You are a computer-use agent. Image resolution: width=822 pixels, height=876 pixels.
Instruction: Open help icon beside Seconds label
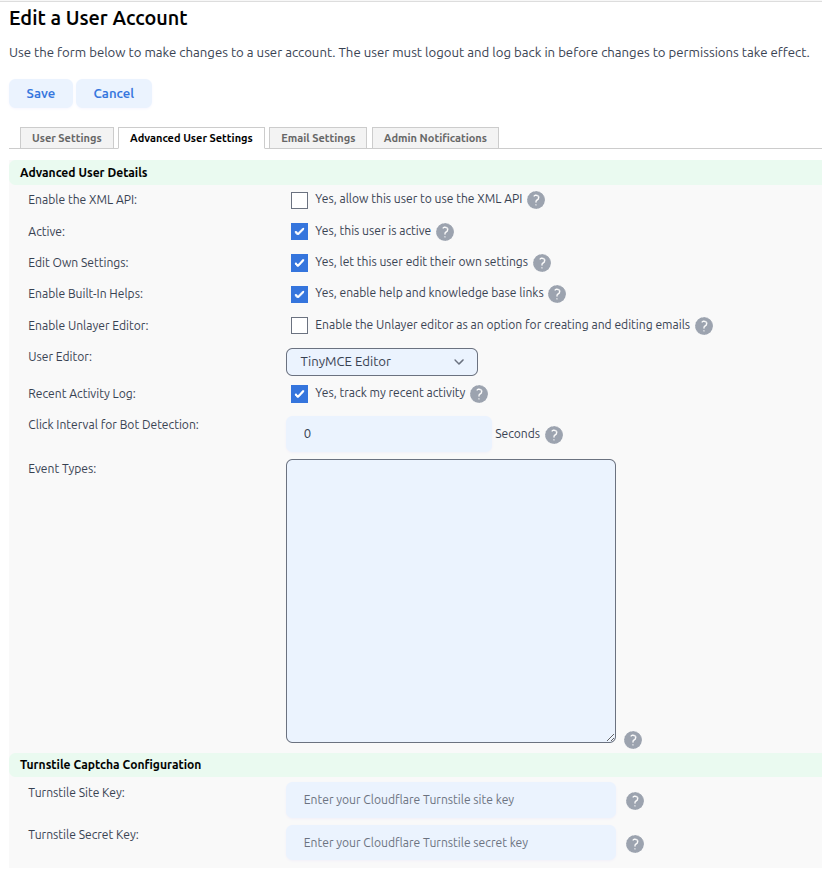click(x=554, y=435)
